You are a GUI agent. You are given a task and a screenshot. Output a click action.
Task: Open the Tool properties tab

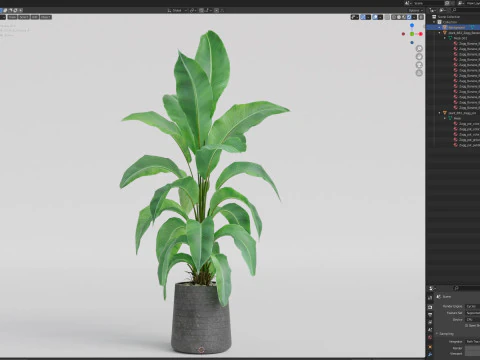(x=430, y=298)
